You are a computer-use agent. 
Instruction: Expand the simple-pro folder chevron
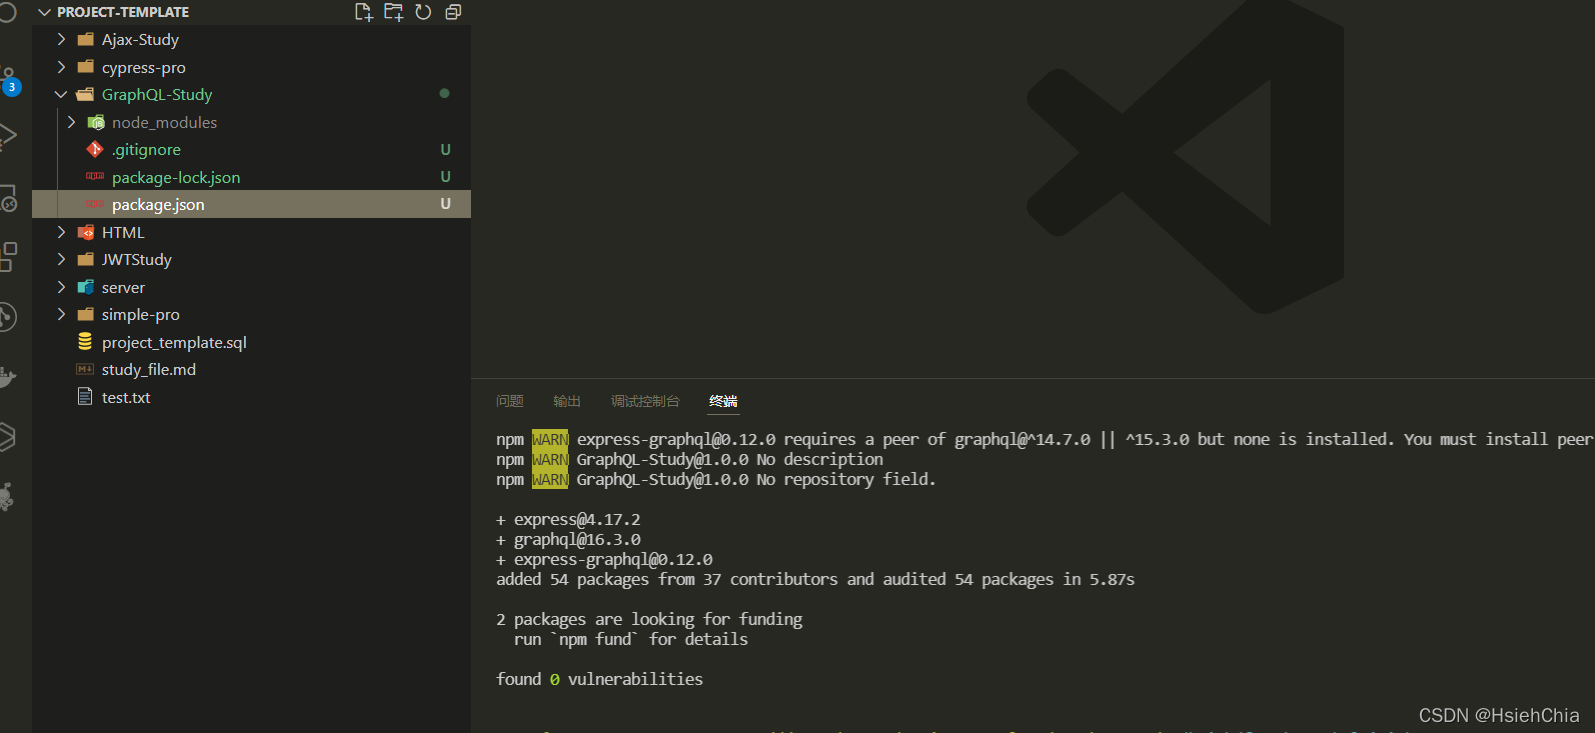(x=61, y=314)
